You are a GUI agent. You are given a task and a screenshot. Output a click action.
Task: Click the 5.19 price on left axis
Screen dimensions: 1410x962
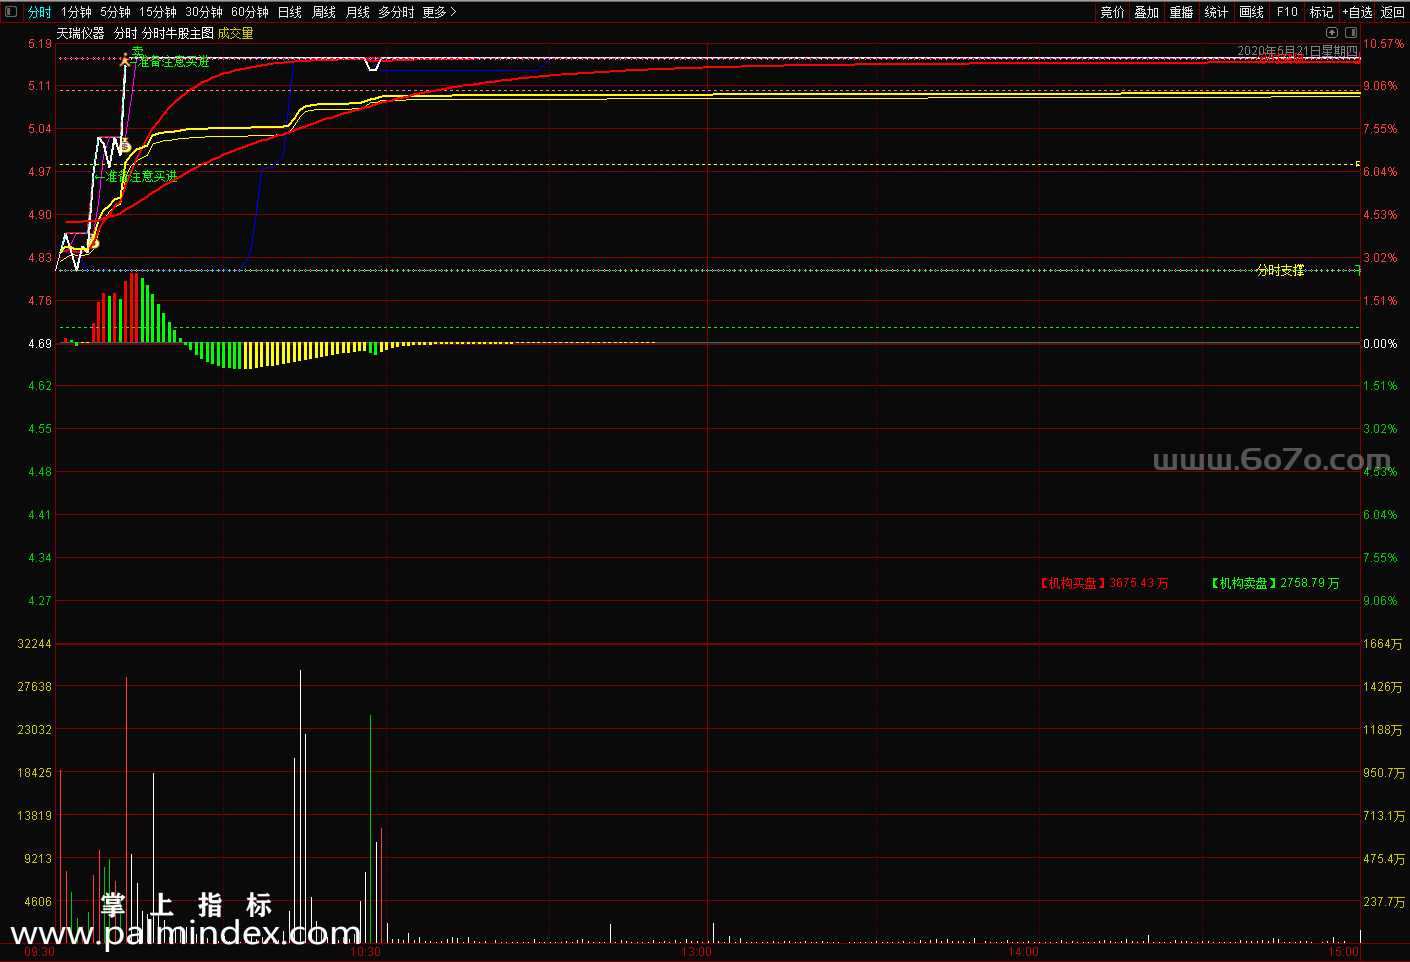pyautogui.click(x=40, y=43)
